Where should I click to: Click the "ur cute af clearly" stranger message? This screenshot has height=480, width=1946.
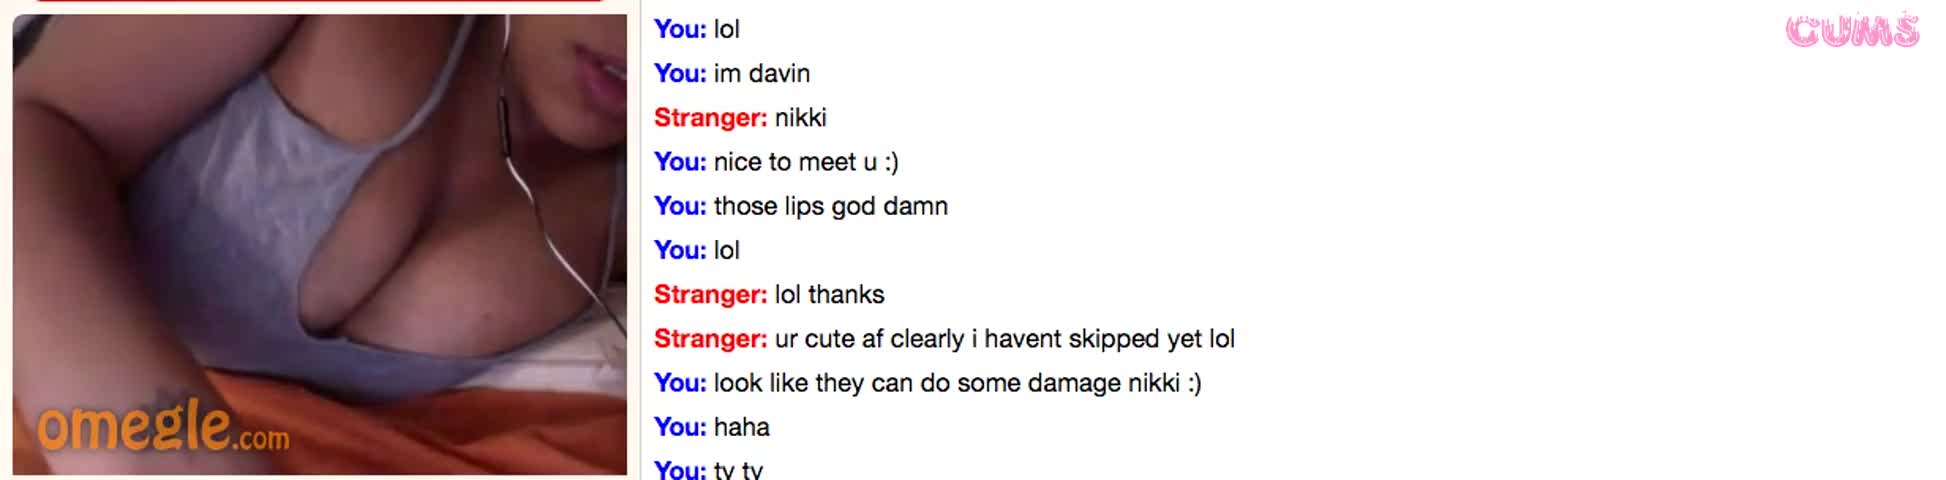click(x=944, y=339)
